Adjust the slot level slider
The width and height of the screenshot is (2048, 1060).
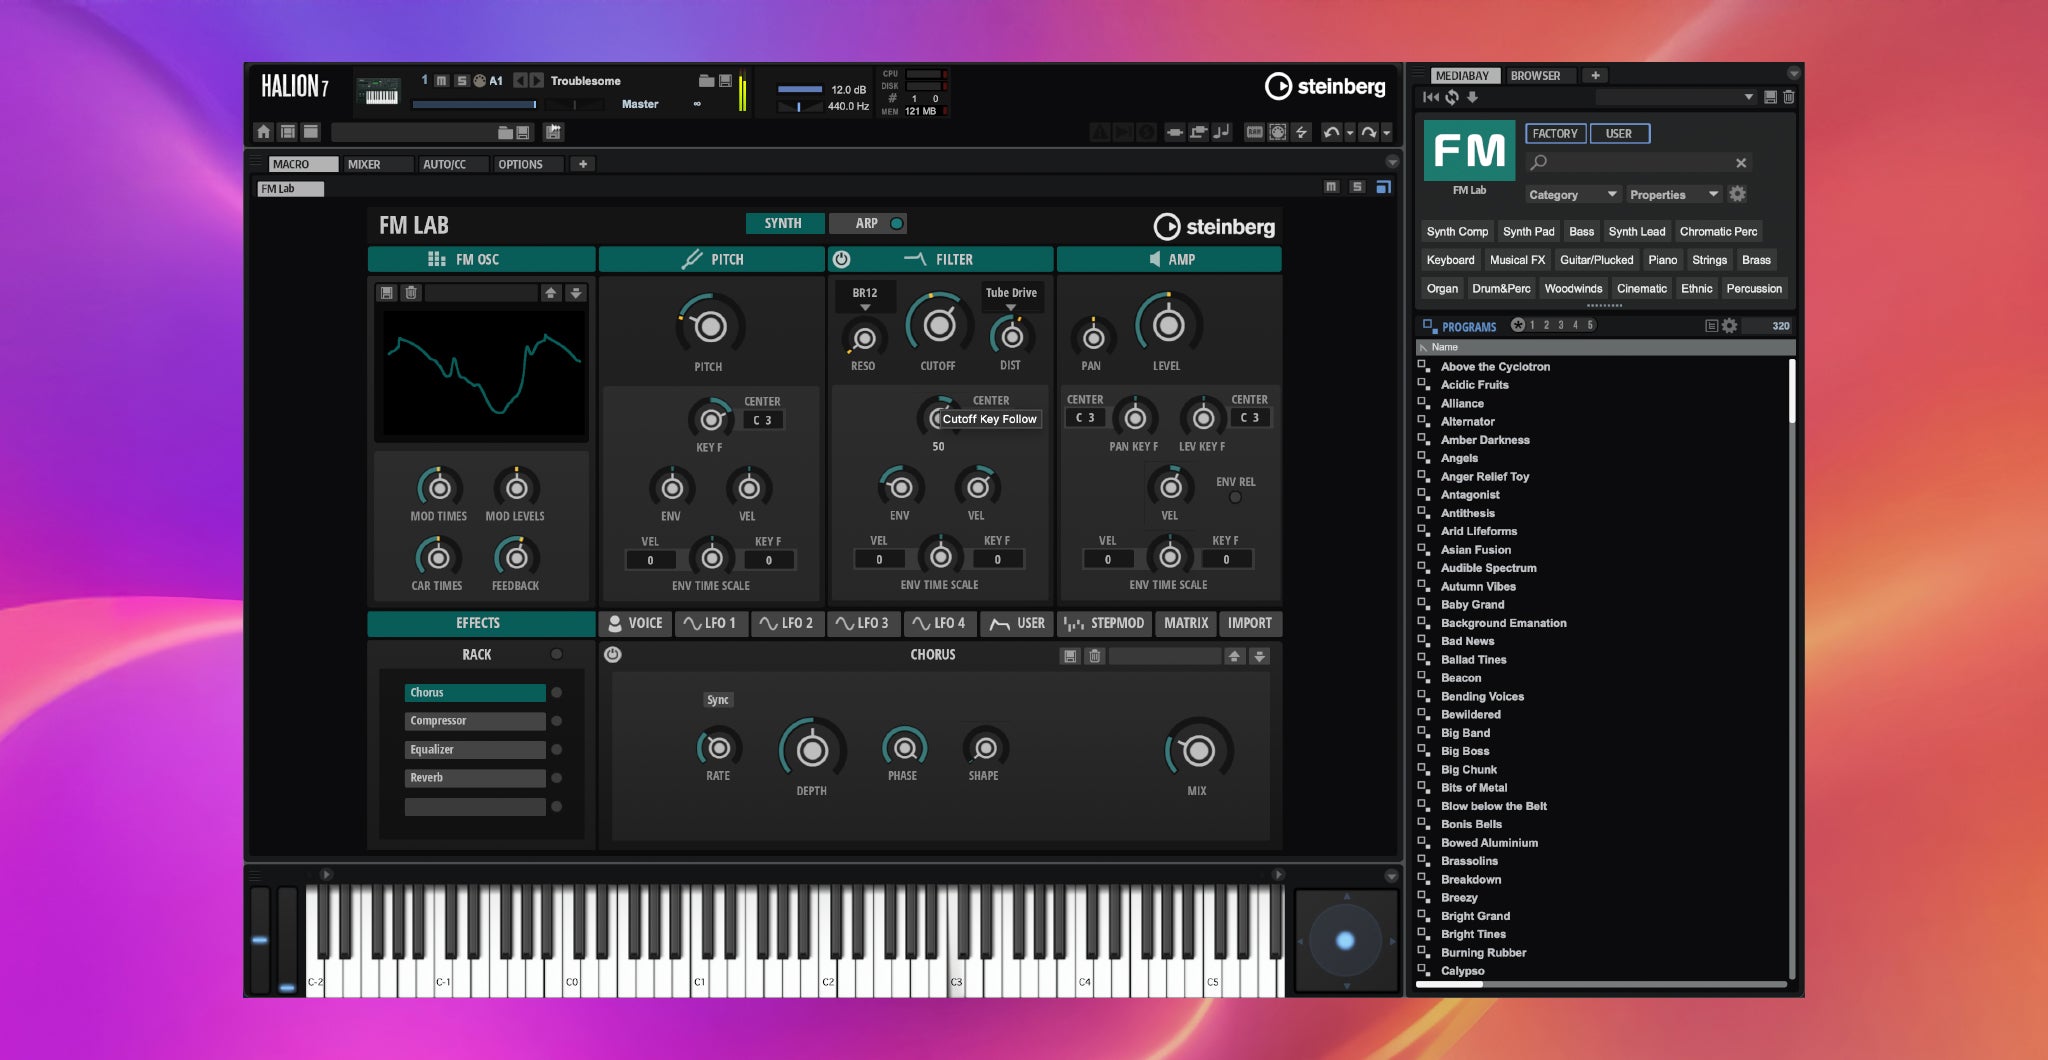click(476, 104)
